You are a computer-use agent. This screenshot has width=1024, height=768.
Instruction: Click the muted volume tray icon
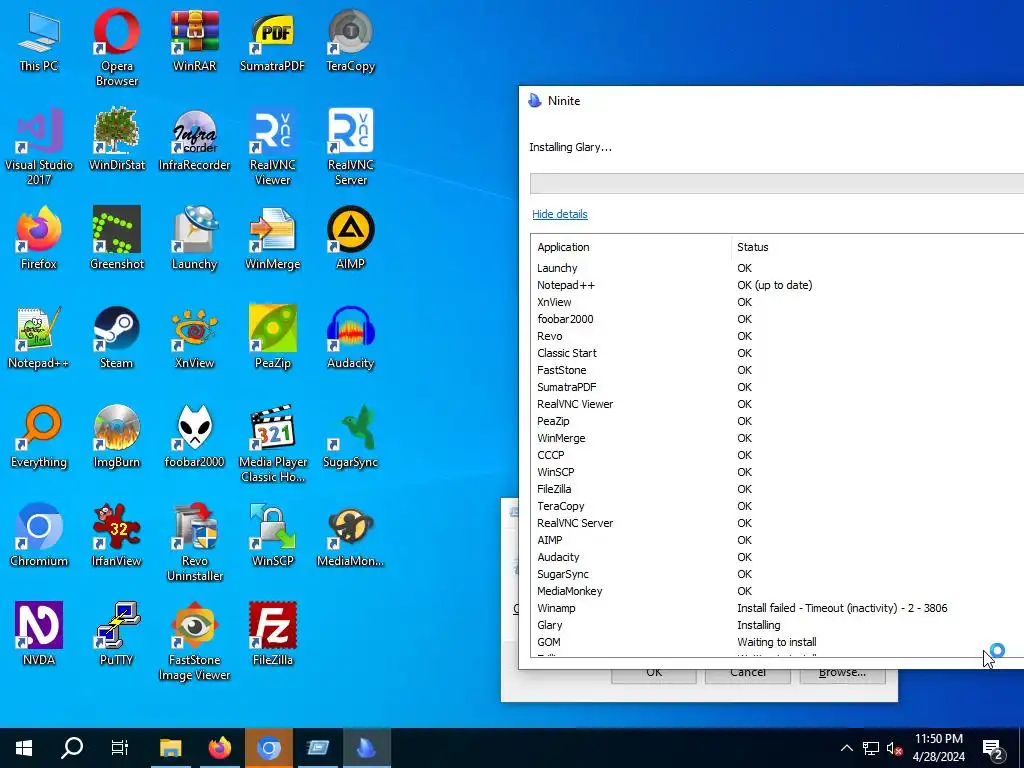[894, 748]
